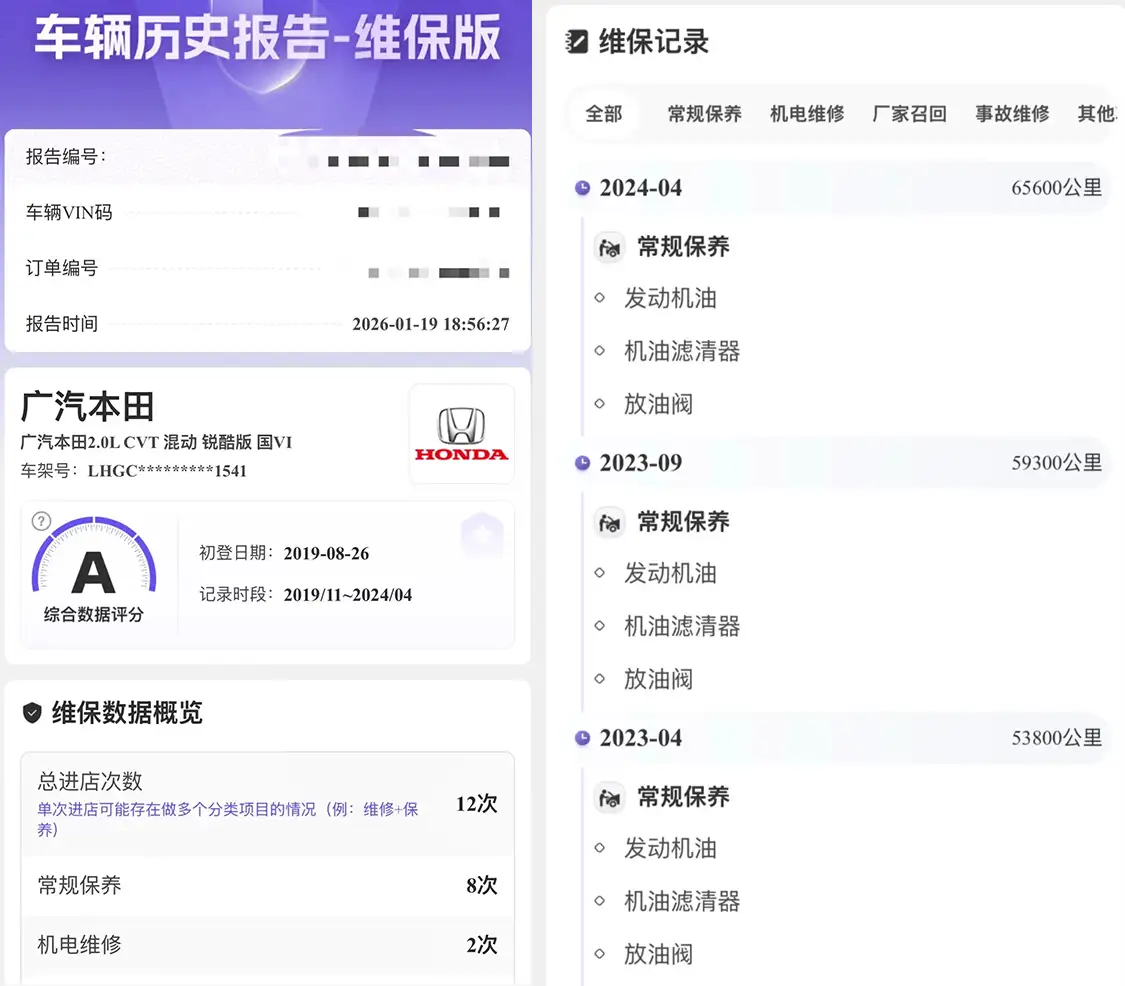Click the A rating gauge 综合数据评分
The height and width of the screenshot is (986, 1125).
coord(94,569)
